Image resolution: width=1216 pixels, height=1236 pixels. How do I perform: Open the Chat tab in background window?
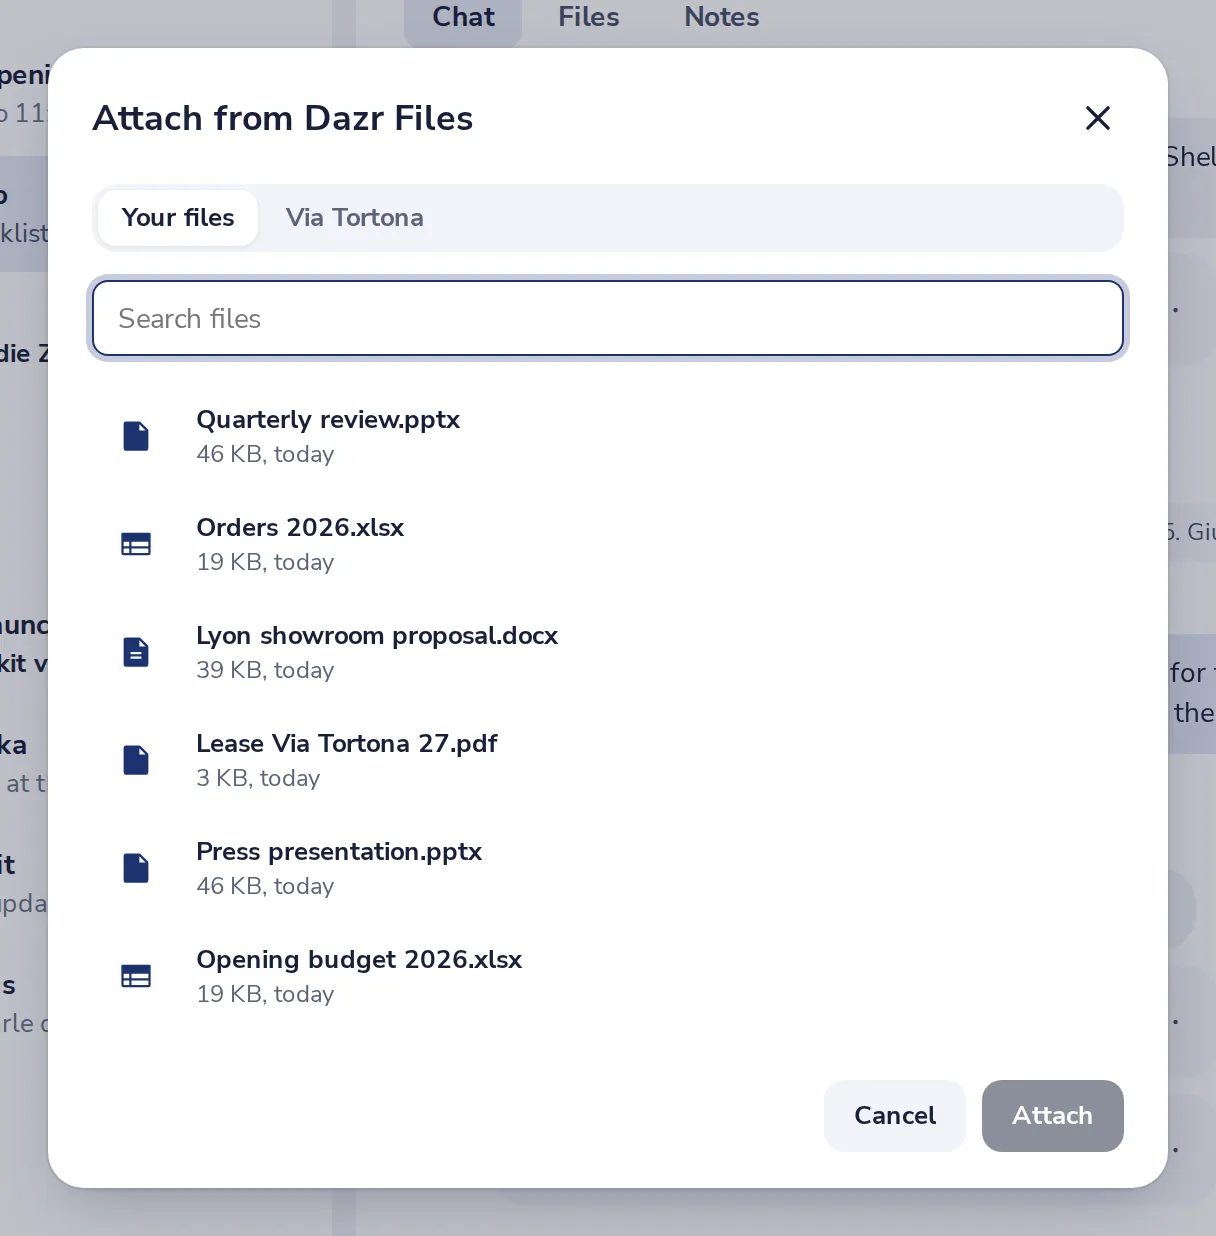click(x=463, y=18)
